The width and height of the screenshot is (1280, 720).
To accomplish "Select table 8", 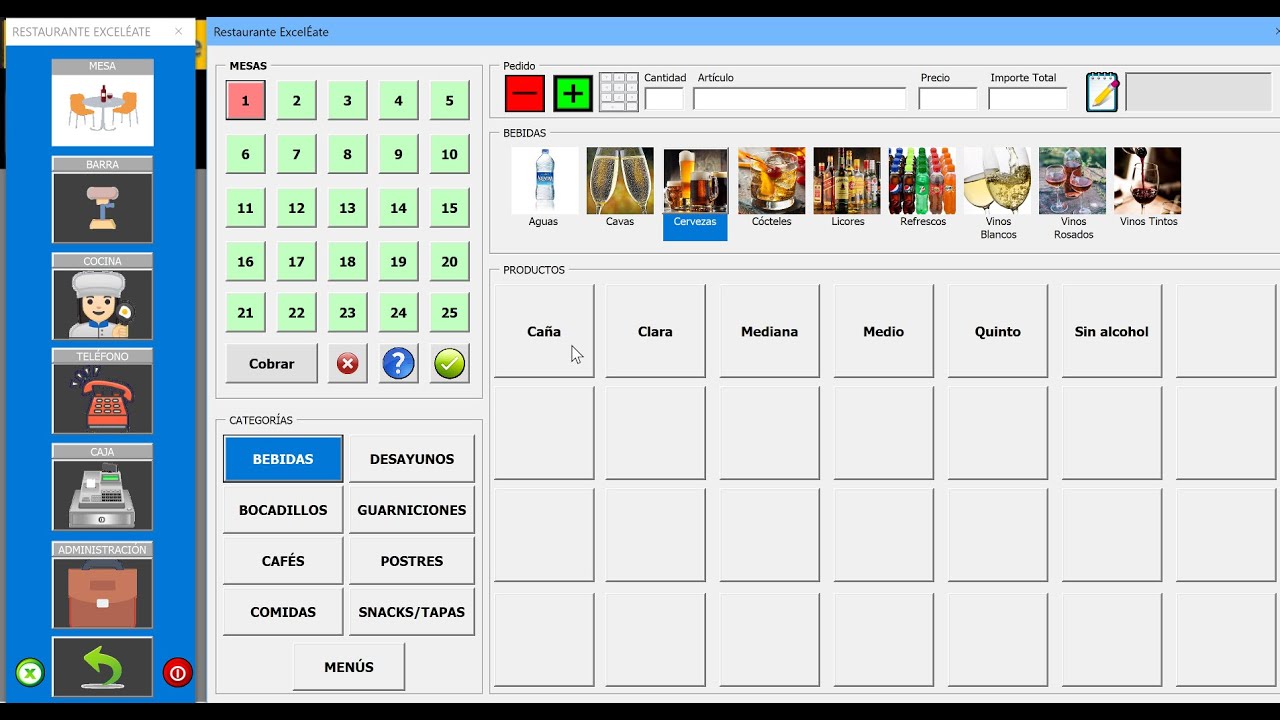I will tap(347, 155).
